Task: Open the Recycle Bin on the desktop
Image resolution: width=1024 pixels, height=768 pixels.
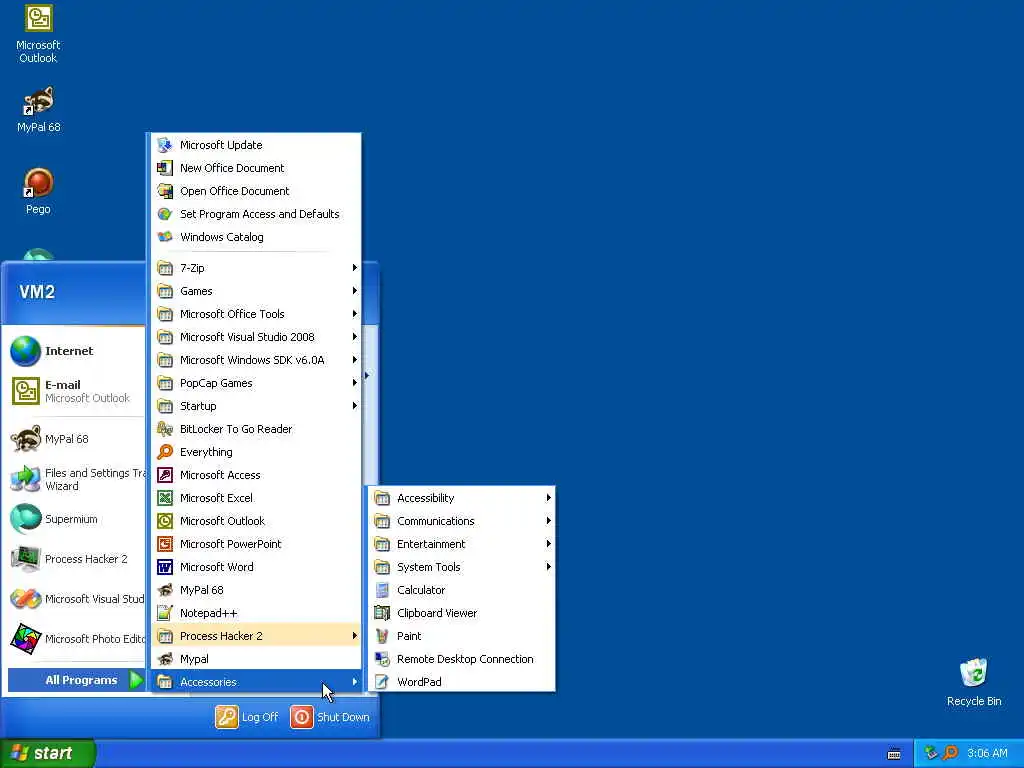Action: tap(974, 682)
